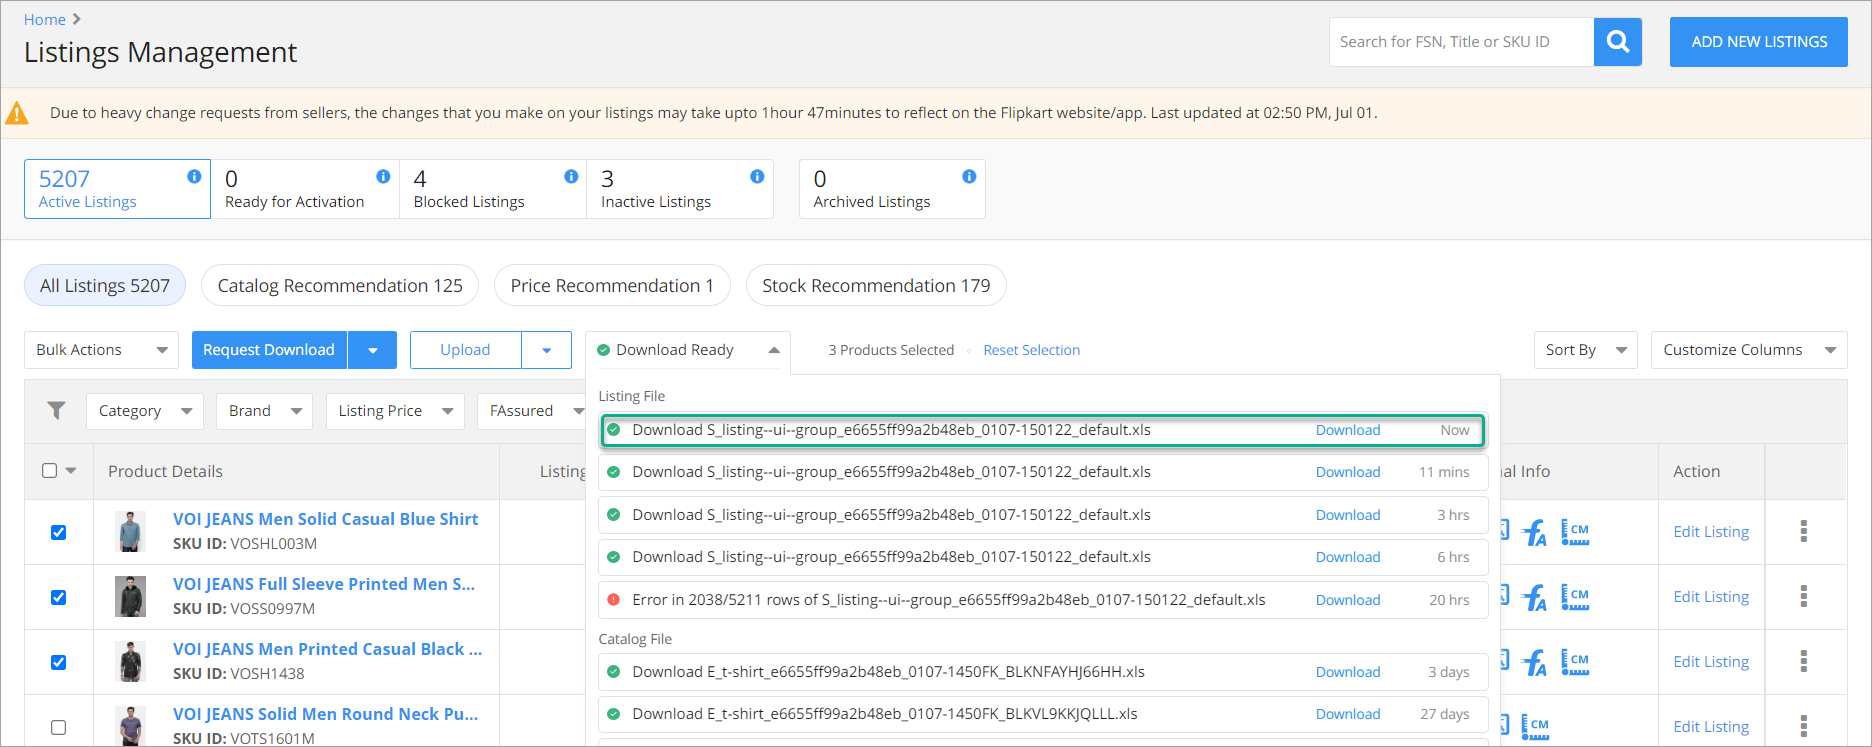Open the 3 Inactive Listings card
This screenshot has height=747, width=1872.
point(680,189)
